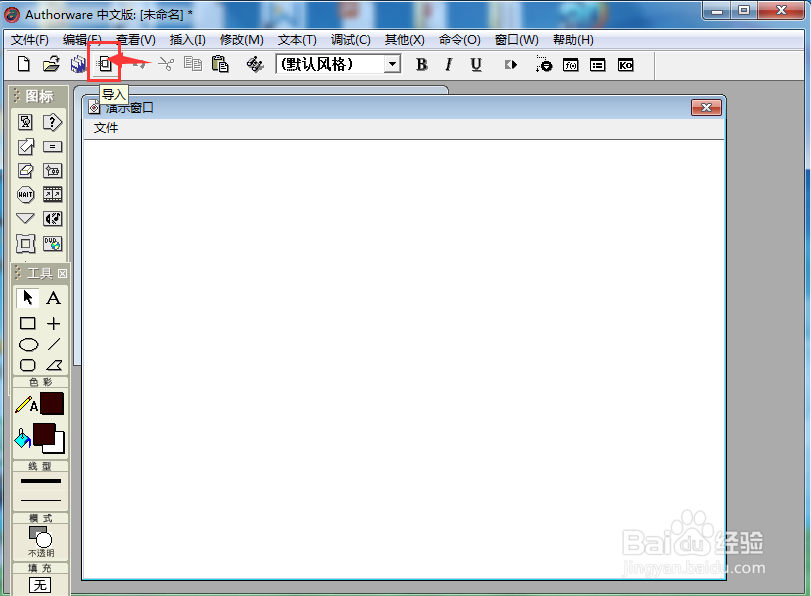Select the Rectangle drawing tool

pos(27,323)
